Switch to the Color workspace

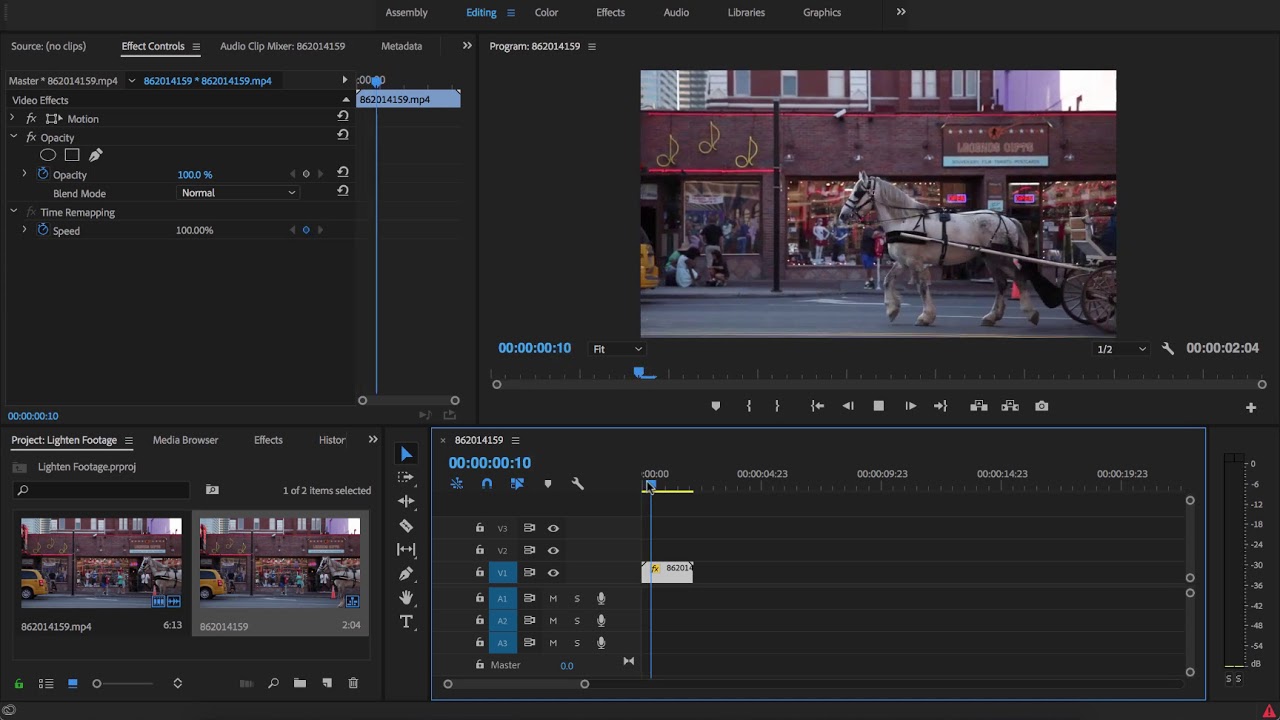click(x=546, y=12)
